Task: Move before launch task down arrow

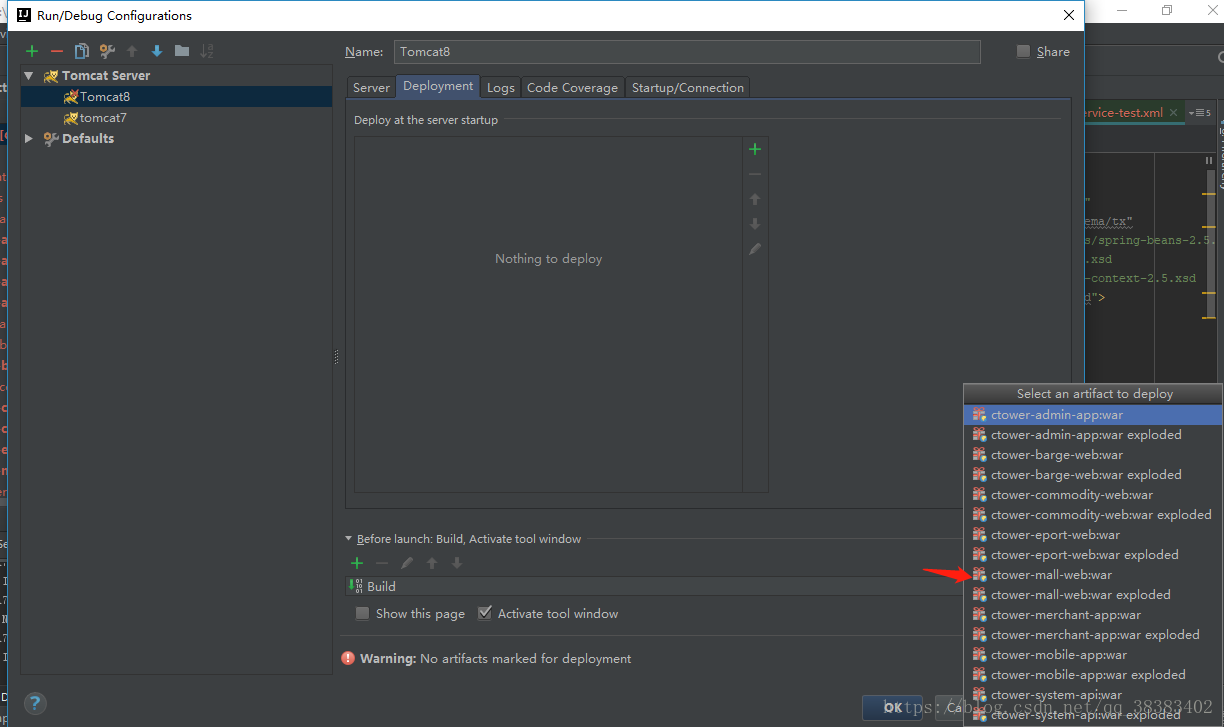Action: click(457, 563)
